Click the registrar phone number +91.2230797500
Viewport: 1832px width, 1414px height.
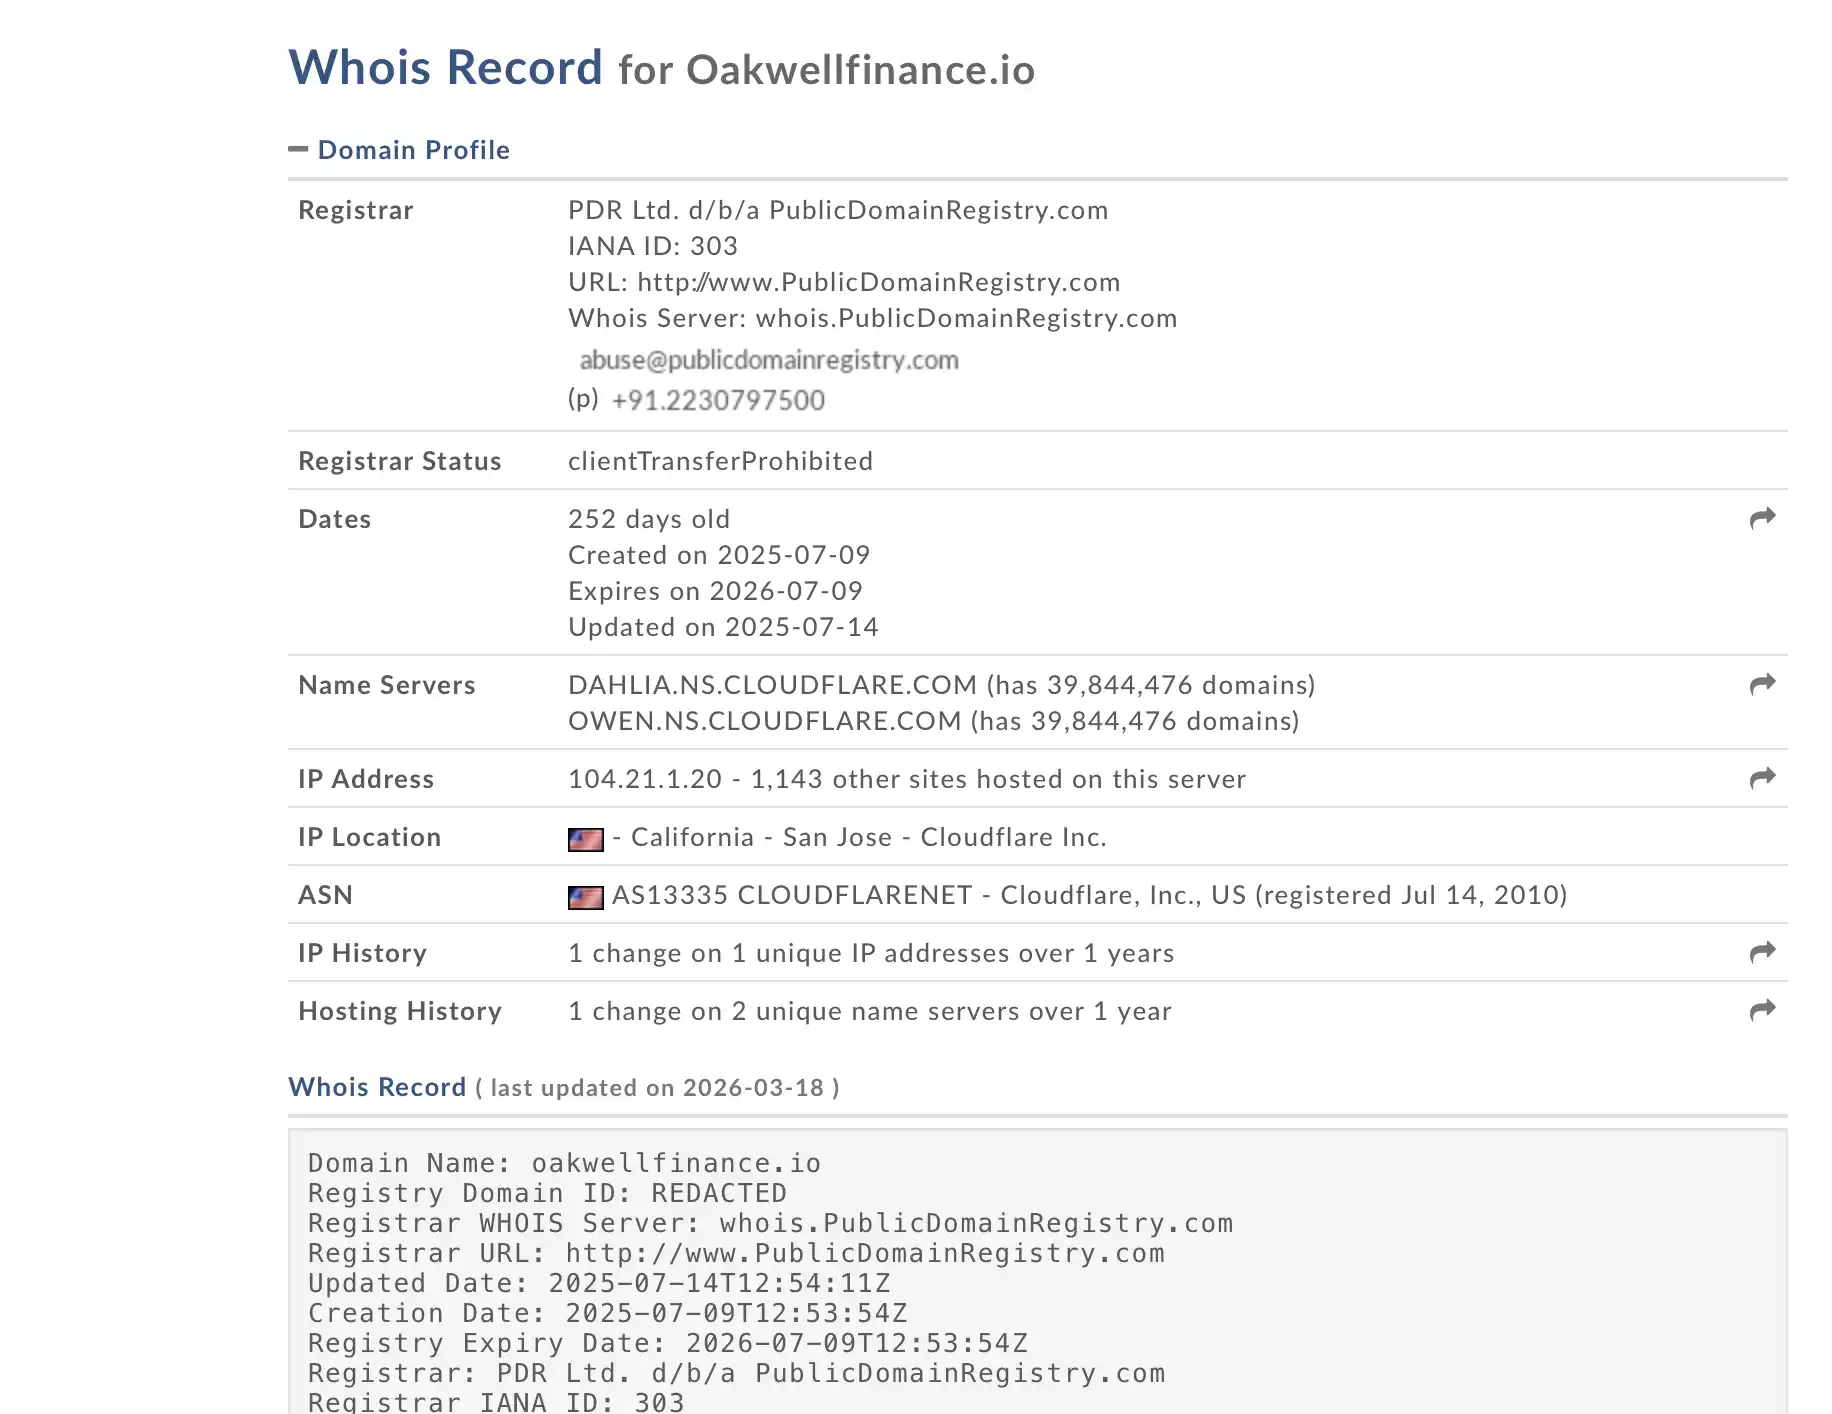coord(718,401)
